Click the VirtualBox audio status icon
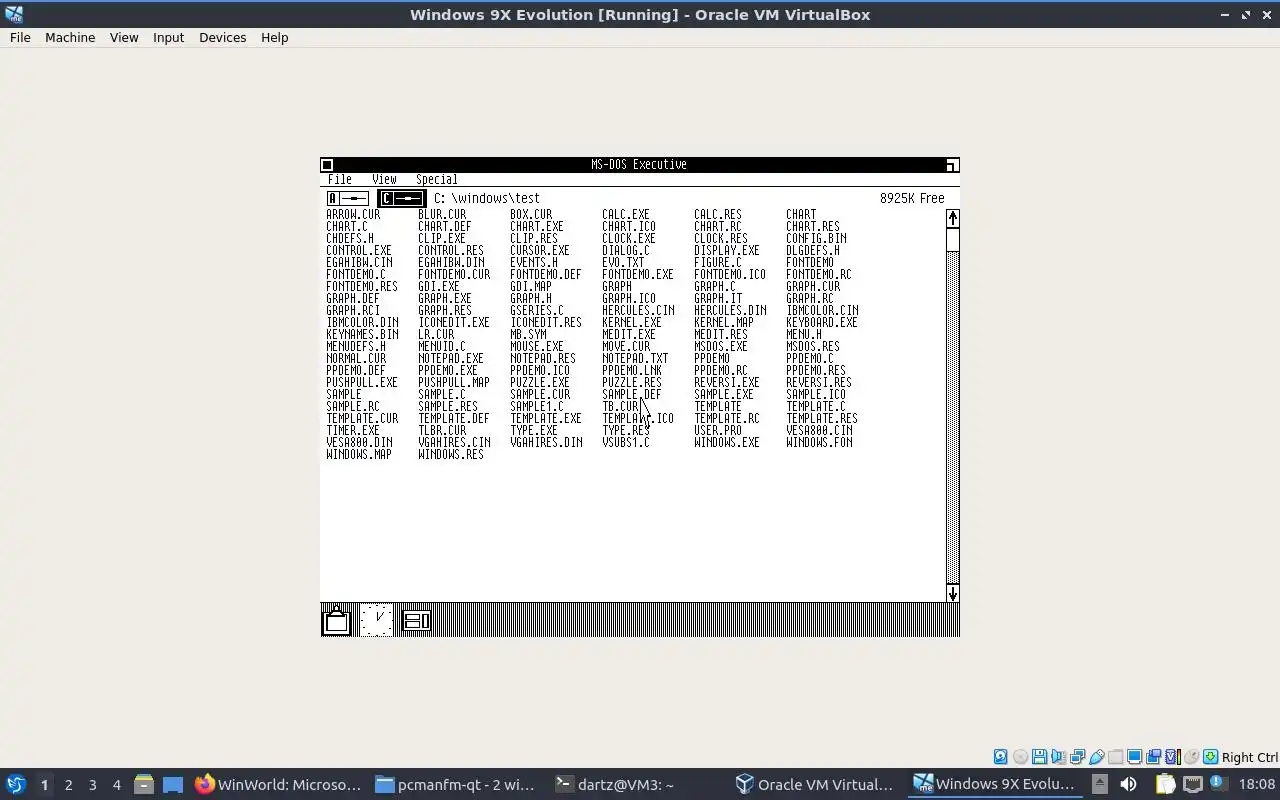Screen dimensions: 1280x800 1058,757
